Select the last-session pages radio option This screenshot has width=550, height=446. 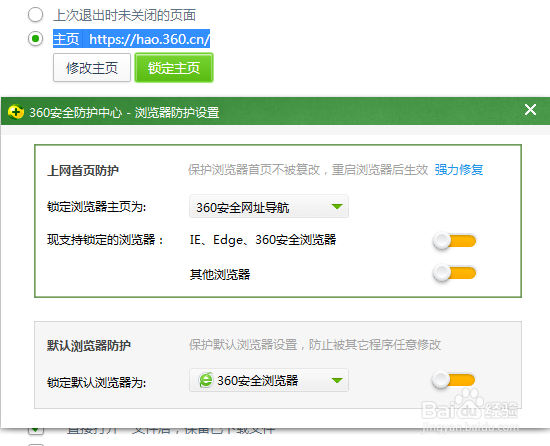point(35,15)
